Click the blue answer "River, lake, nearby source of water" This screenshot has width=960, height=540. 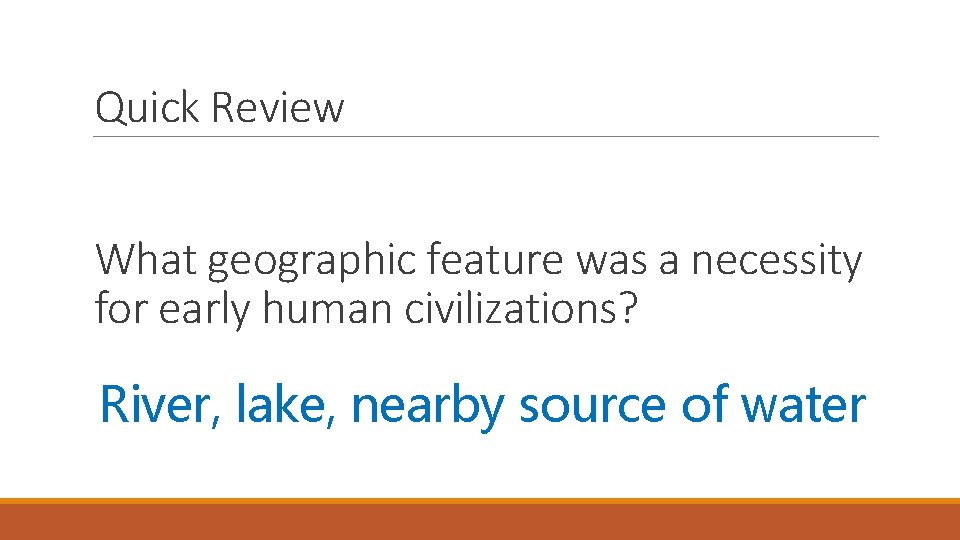pos(482,406)
